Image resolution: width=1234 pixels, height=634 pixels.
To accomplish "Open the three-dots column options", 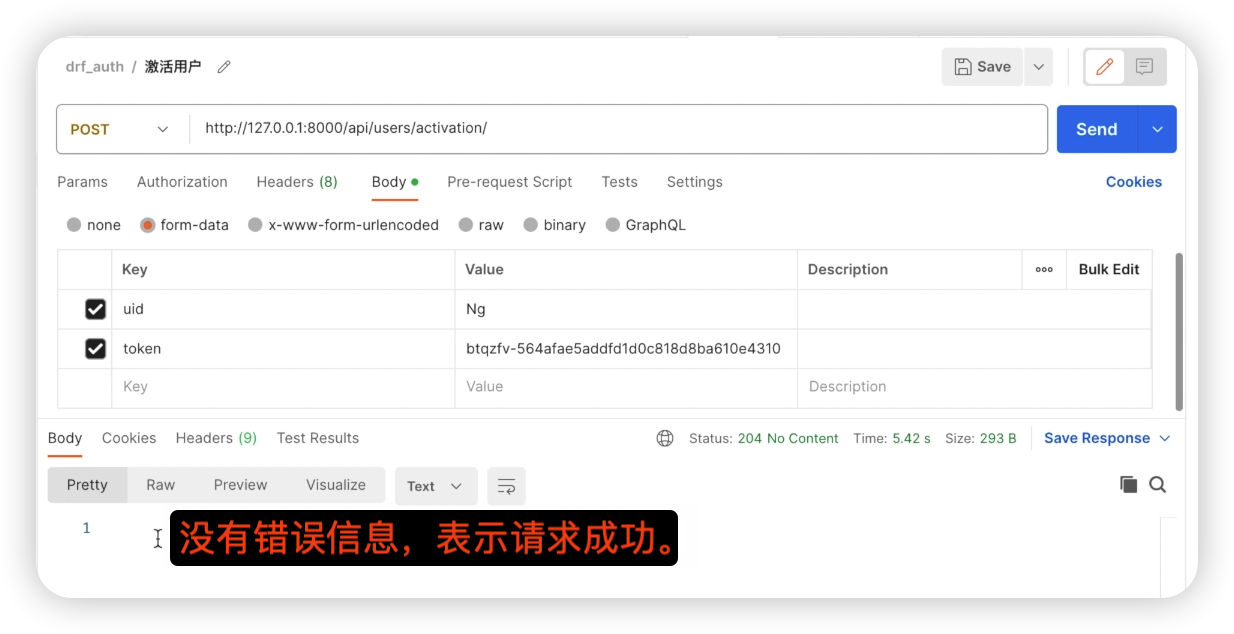I will click(x=1044, y=270).
